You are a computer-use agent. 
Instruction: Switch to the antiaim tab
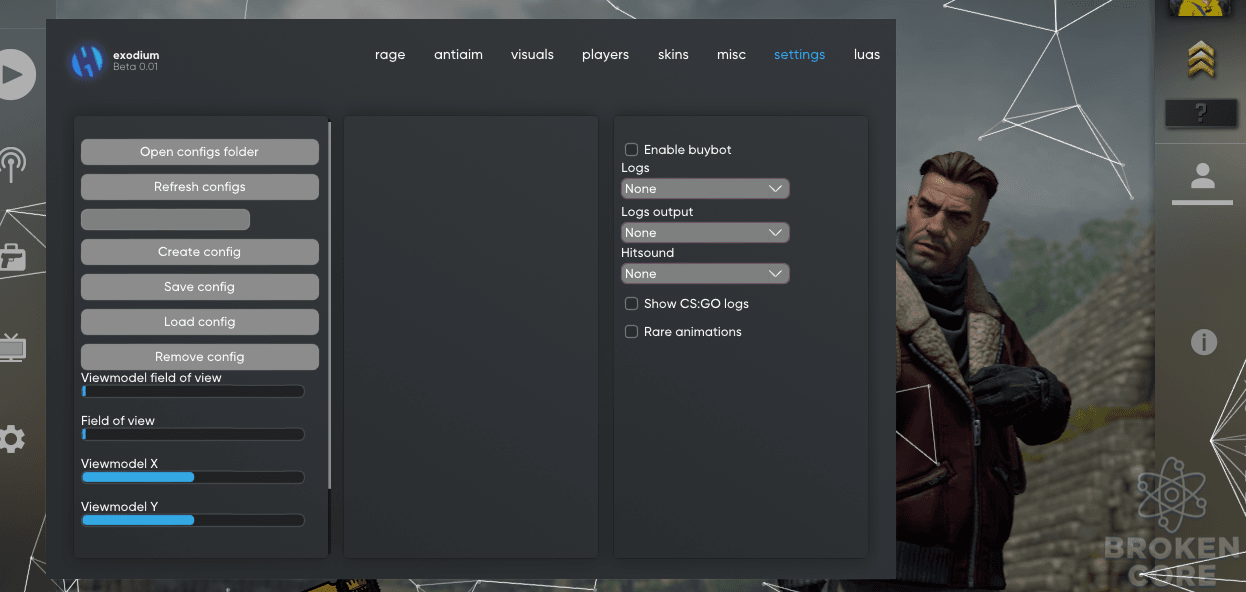pos(458,55)
